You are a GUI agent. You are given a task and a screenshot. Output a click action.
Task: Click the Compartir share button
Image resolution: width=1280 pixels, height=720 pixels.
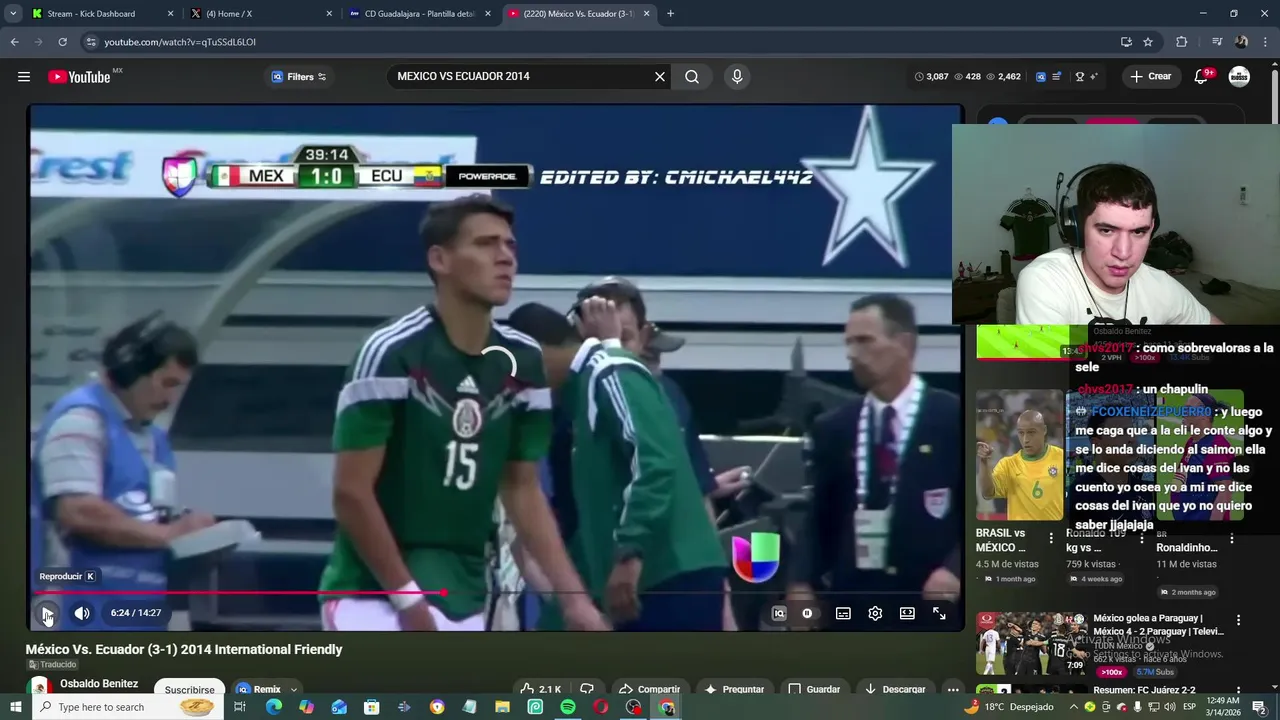pos(649,689)
